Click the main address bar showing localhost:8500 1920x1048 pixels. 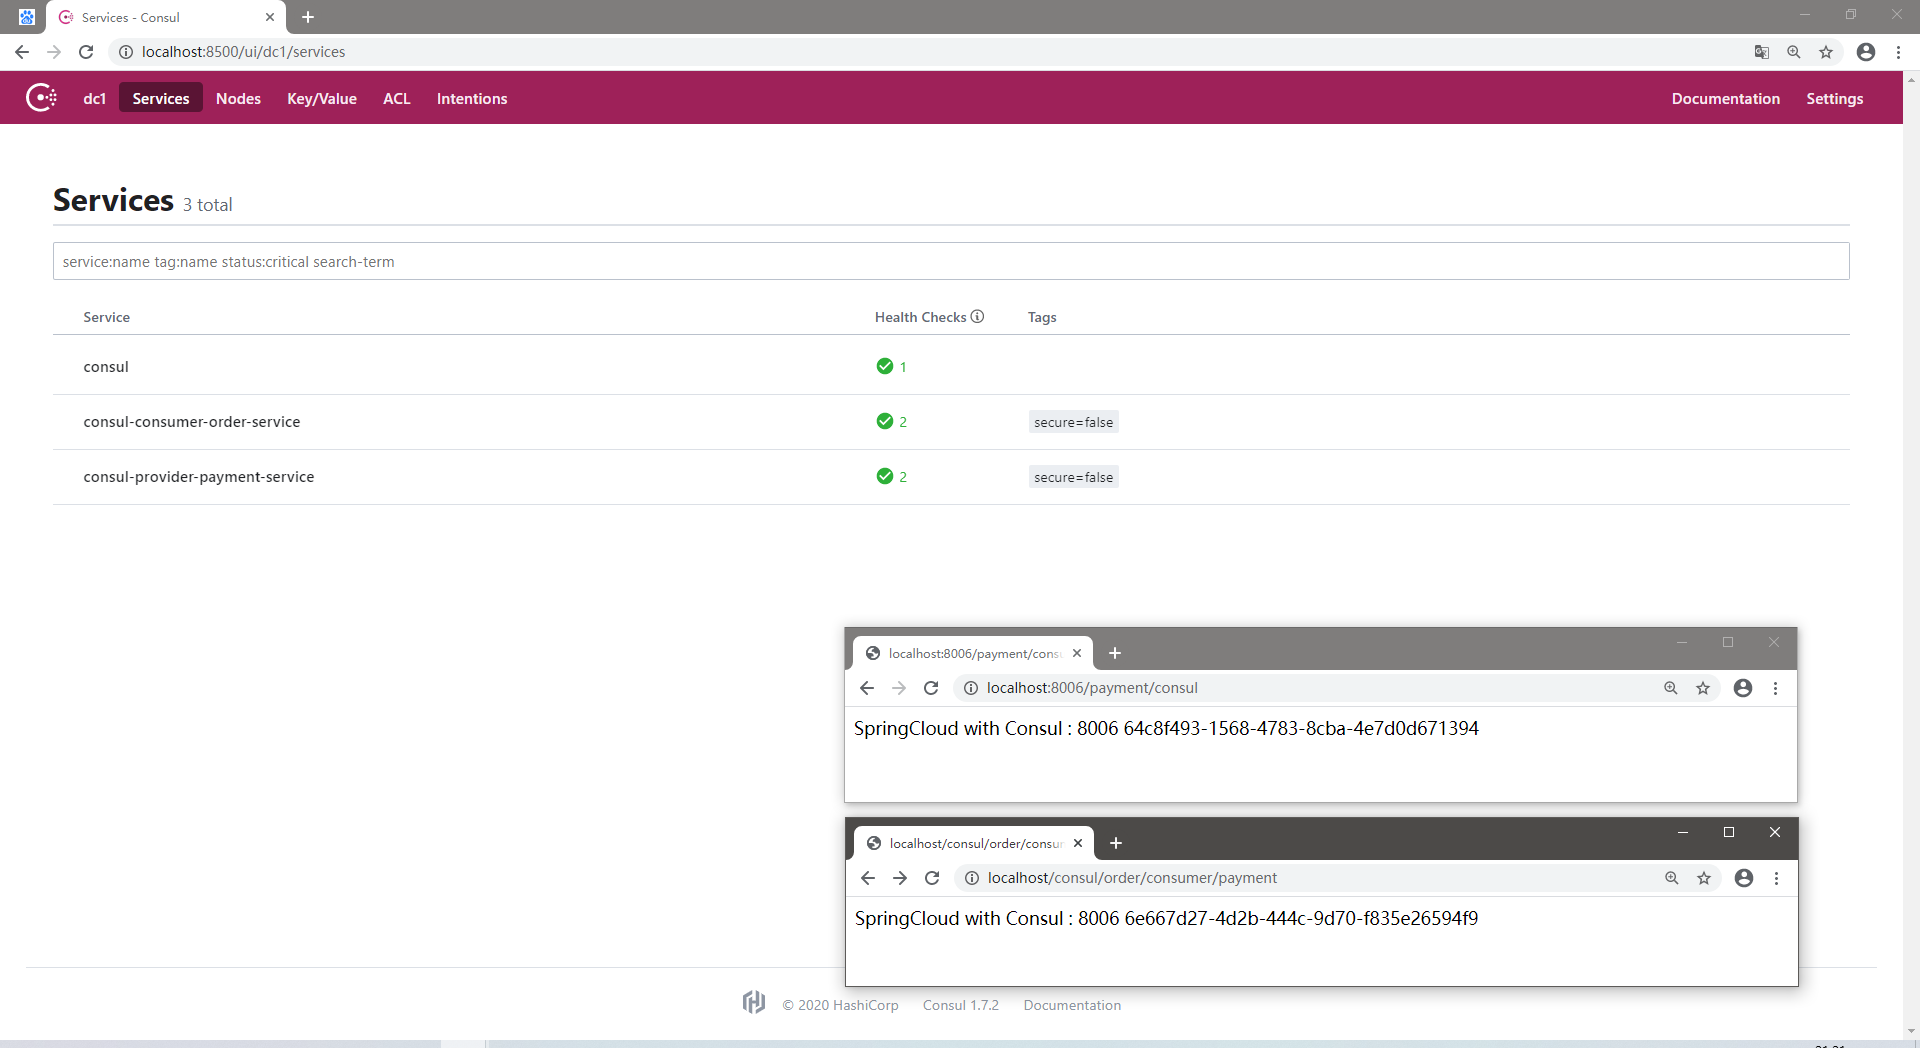pyautogui.click(x=930, y=52)
